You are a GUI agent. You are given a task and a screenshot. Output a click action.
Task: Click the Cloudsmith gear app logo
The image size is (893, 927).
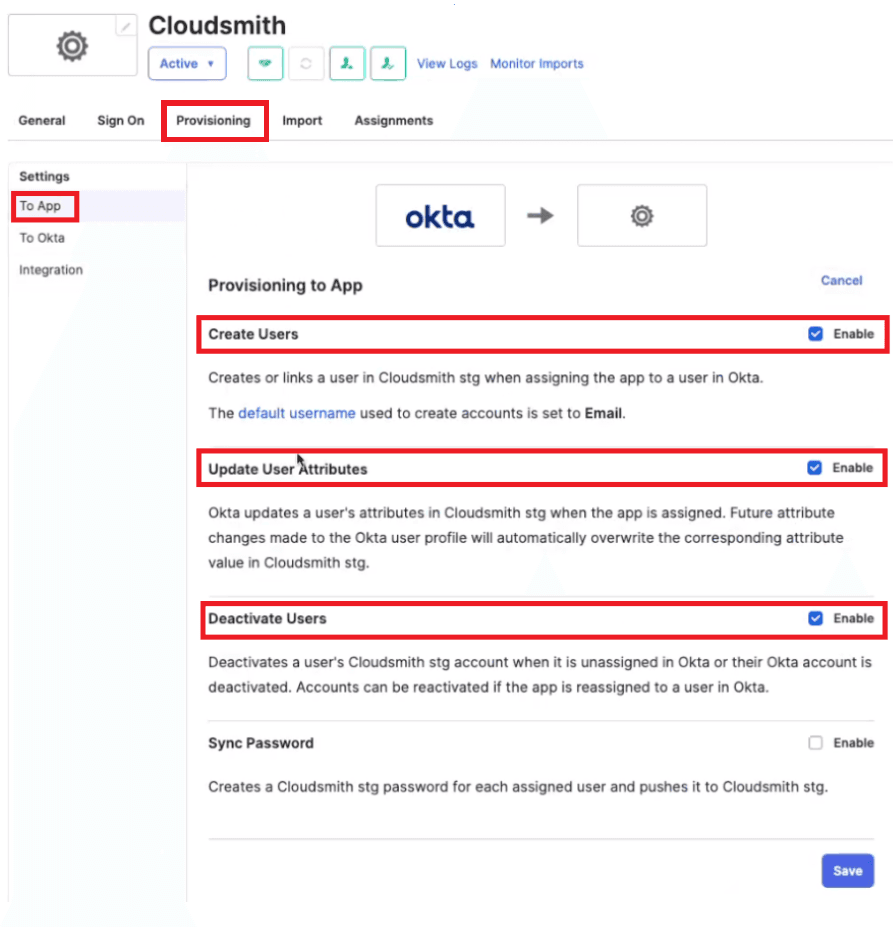click(72, 46)
